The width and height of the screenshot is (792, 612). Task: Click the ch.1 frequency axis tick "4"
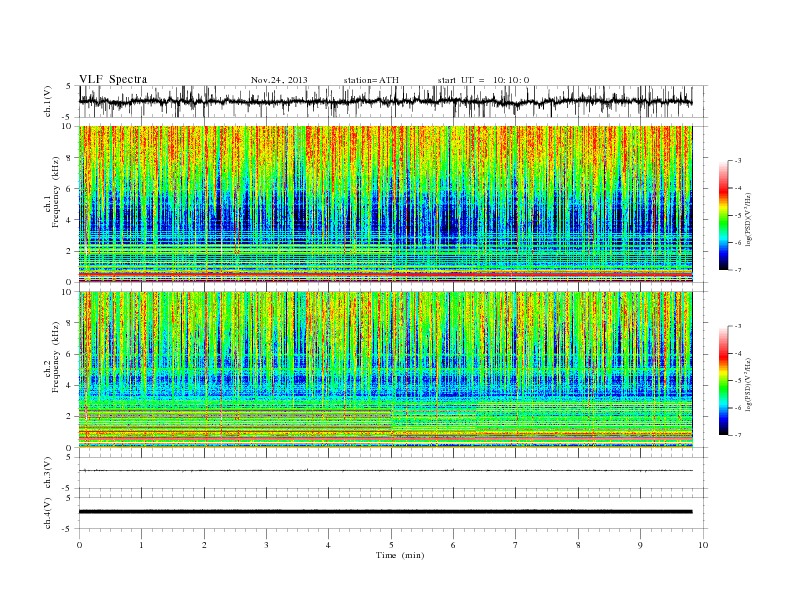coord(70,220)
